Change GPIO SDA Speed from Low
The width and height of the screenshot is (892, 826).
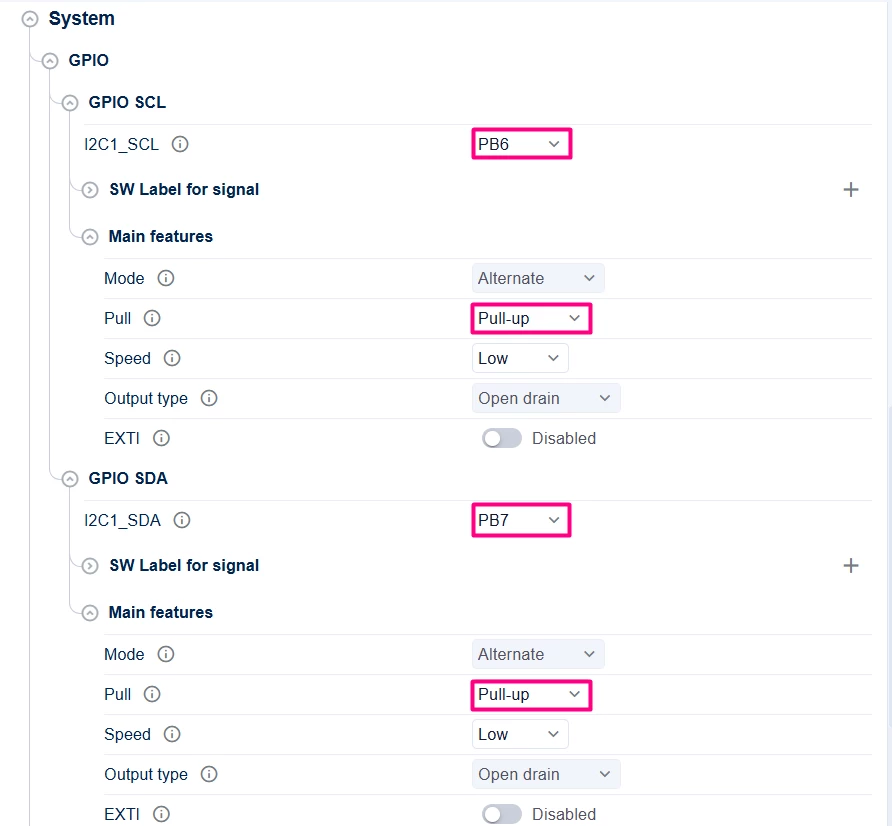520,734
